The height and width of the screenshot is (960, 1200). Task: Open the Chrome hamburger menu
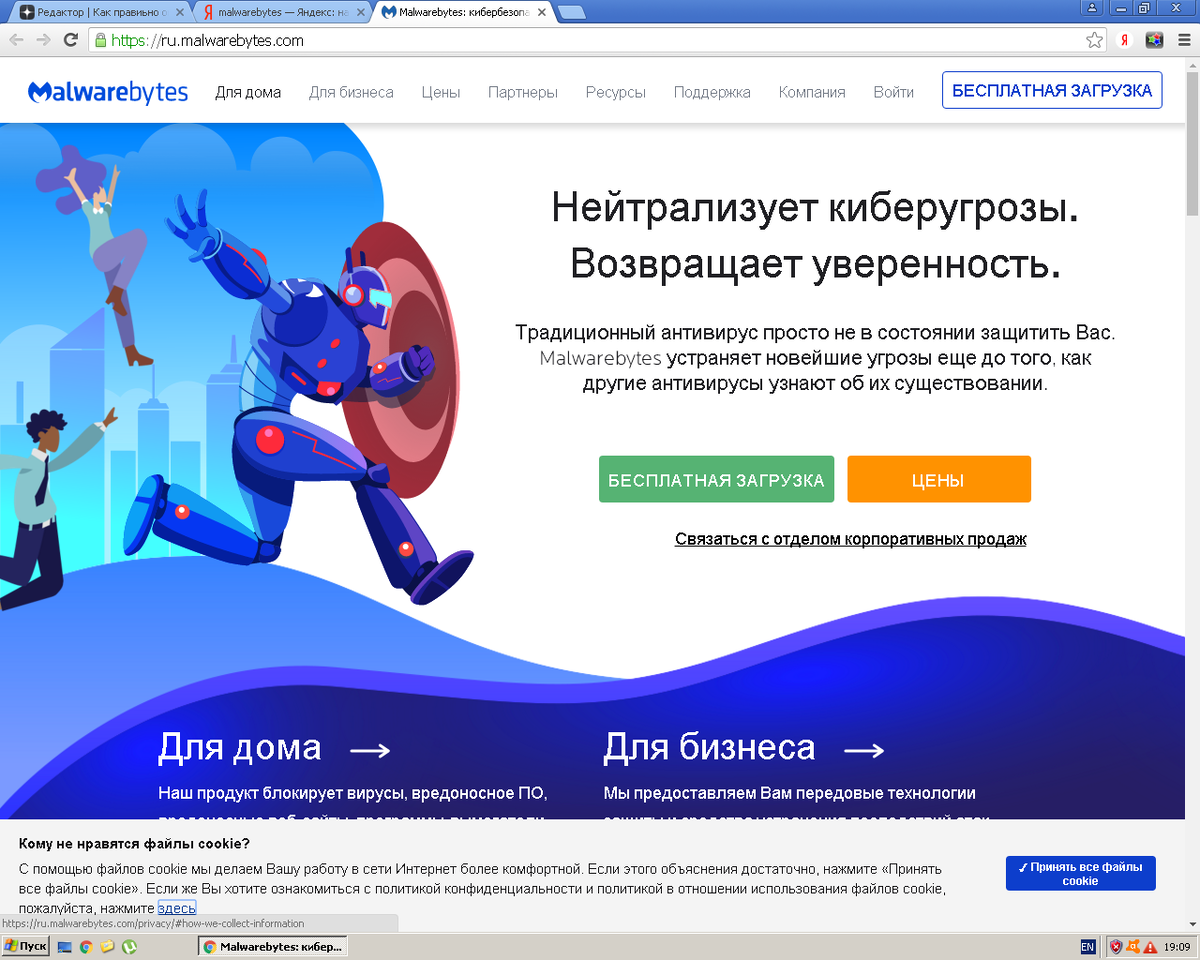pyautogui.click(x=1182, y=41)
